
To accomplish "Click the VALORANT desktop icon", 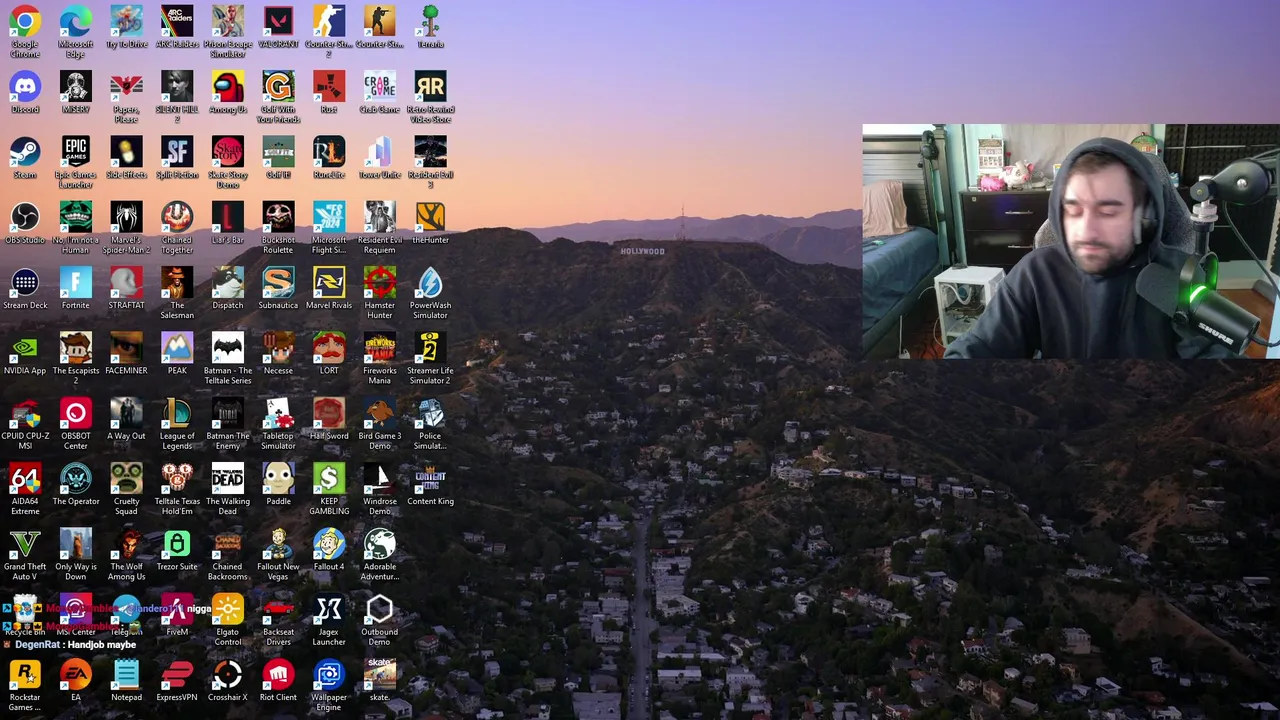I will (x=278, y=22).
